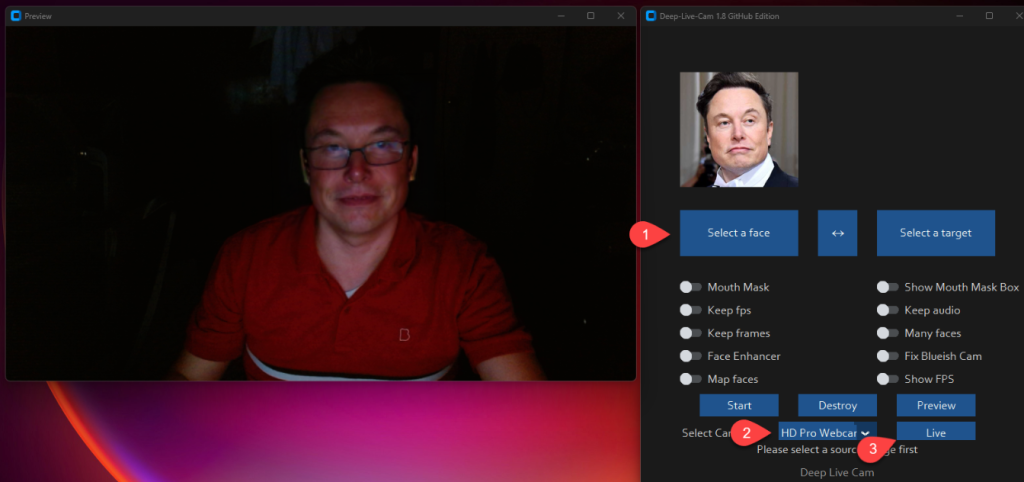The image size is (1024, 482).
Task: Close the Preview window
Action: click(x=620, y=16)
